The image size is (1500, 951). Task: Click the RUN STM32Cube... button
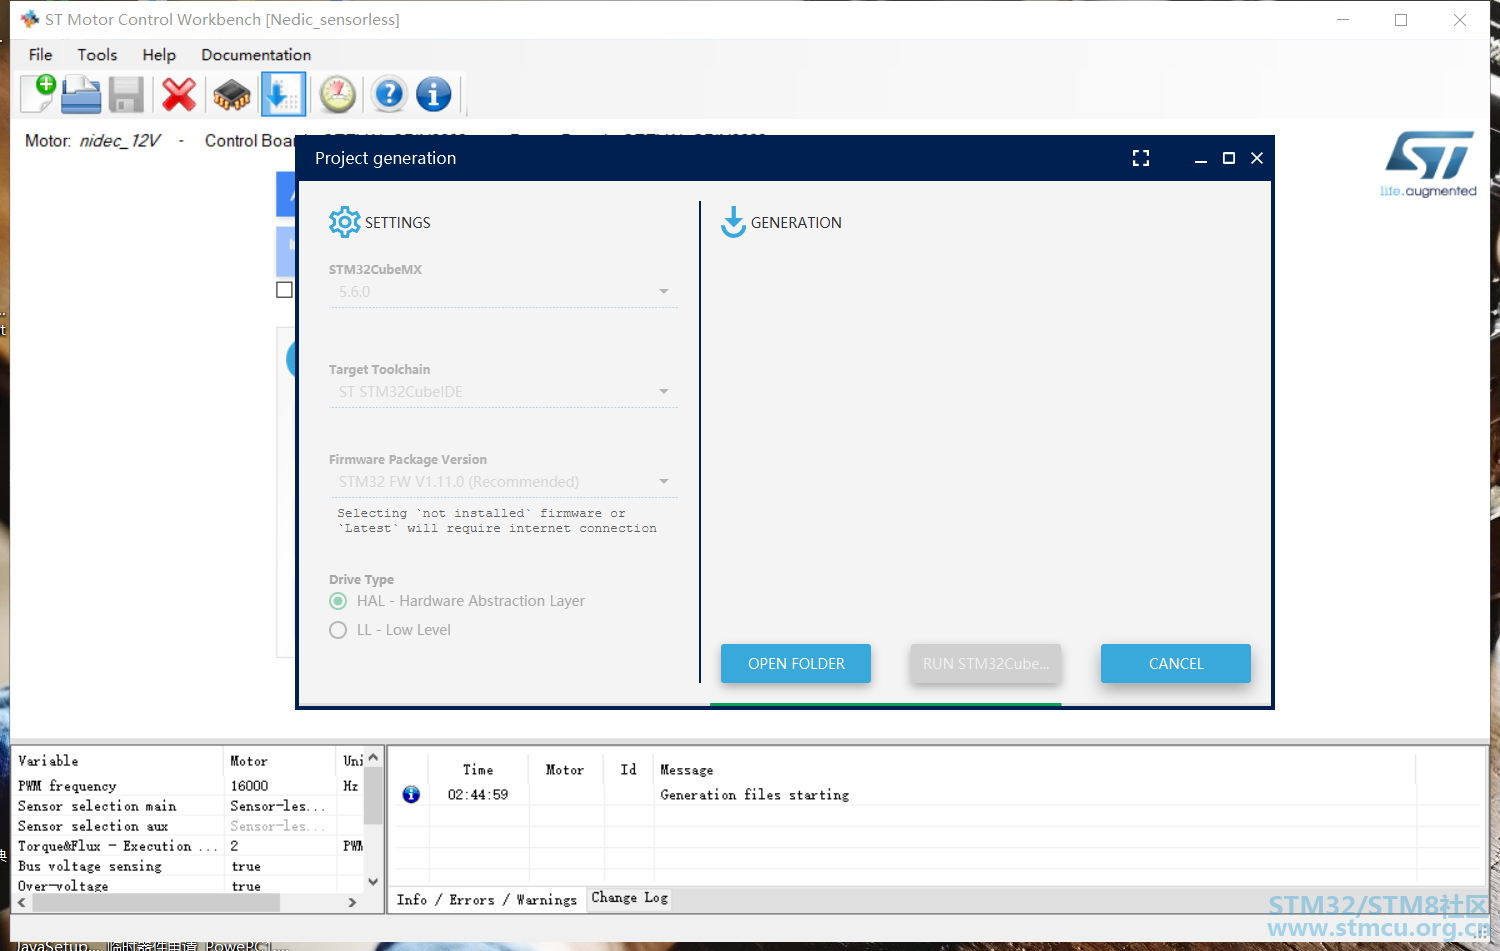(986, 663)
